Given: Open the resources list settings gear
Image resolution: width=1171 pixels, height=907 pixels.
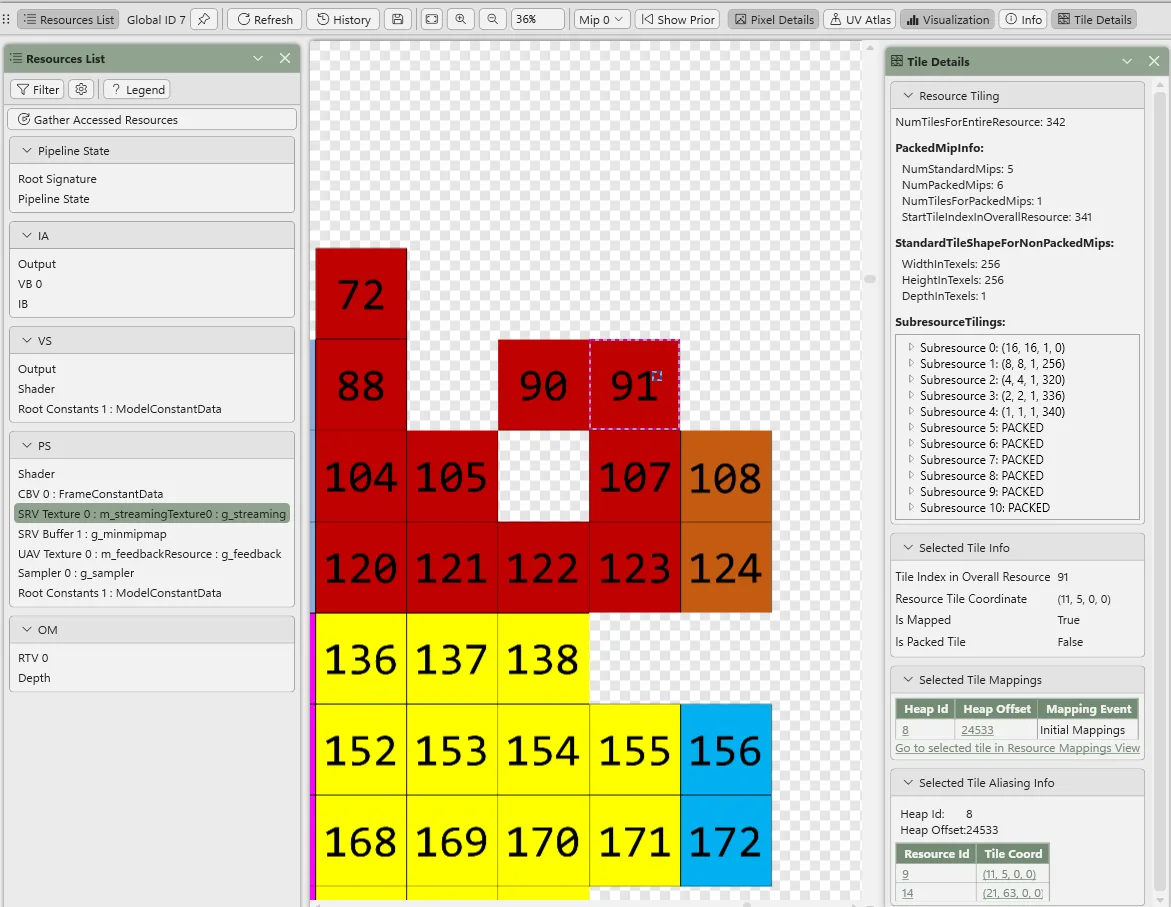Looking at the screenshot, I should pos(82,89).
